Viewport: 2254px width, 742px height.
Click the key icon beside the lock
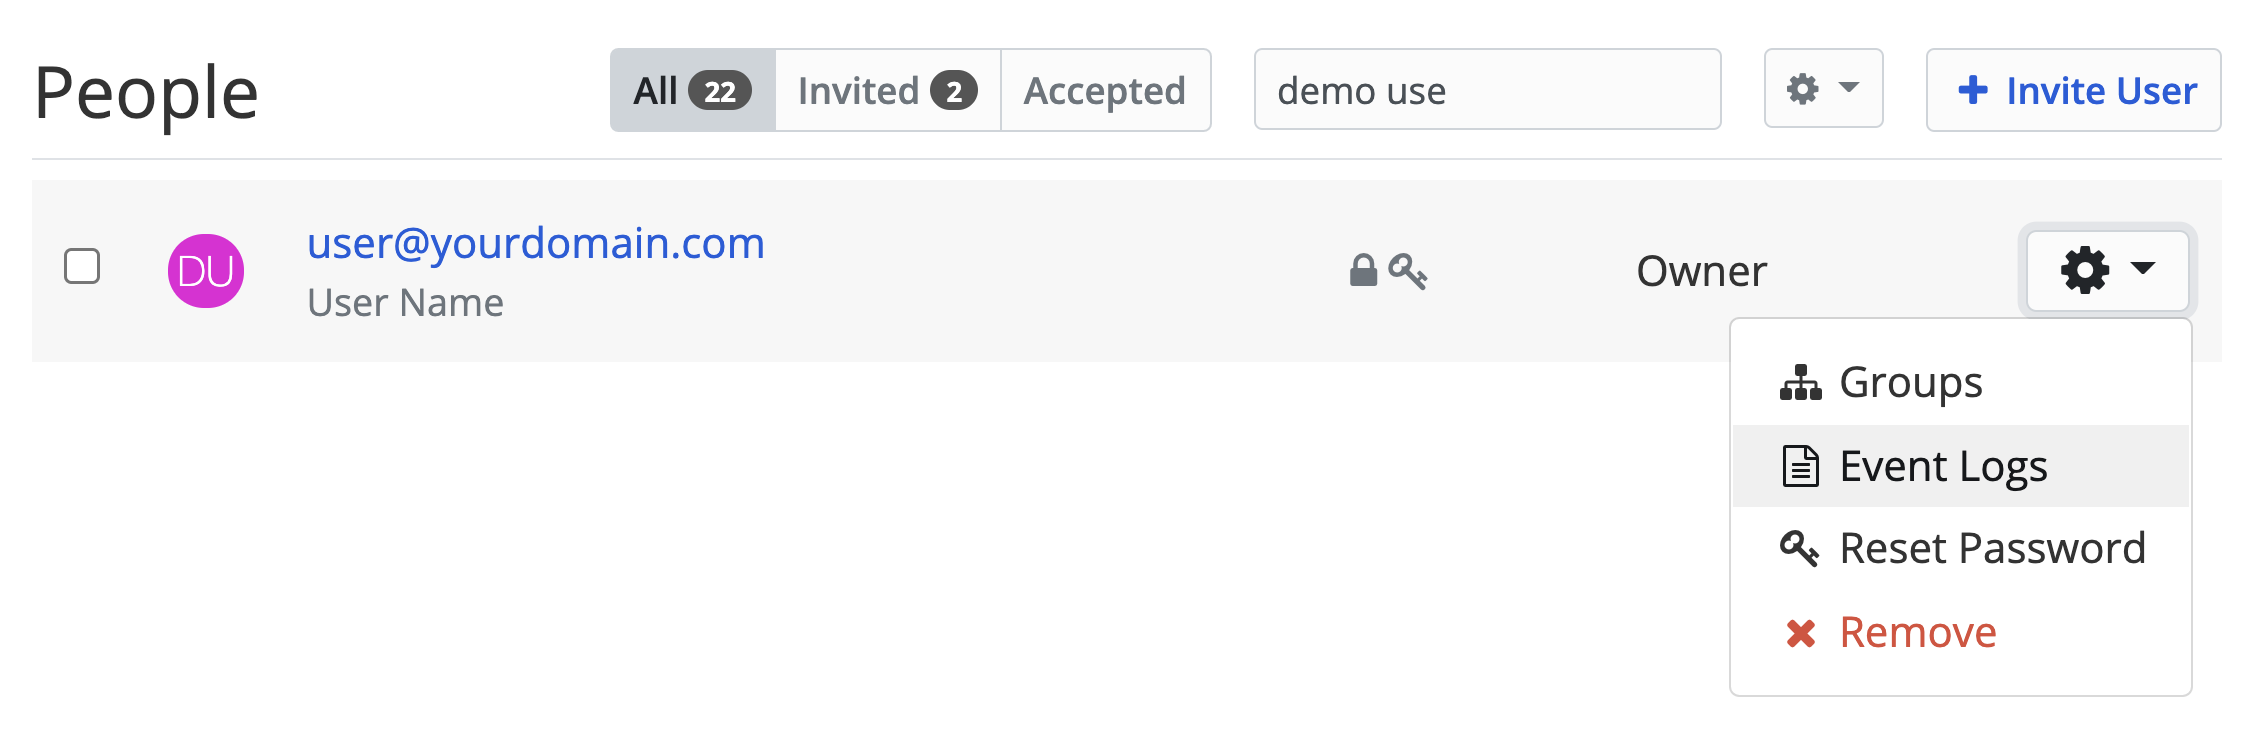(x=1408, y=271)
